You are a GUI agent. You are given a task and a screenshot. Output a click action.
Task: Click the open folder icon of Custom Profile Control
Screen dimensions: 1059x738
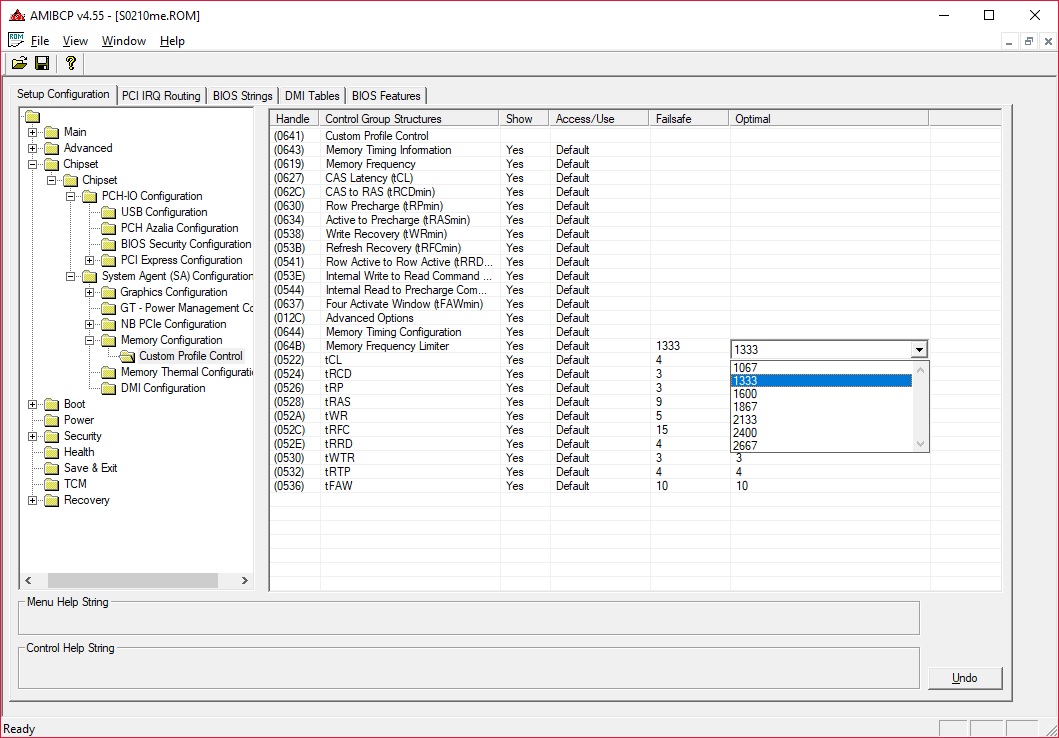click(x=127, y=357)
